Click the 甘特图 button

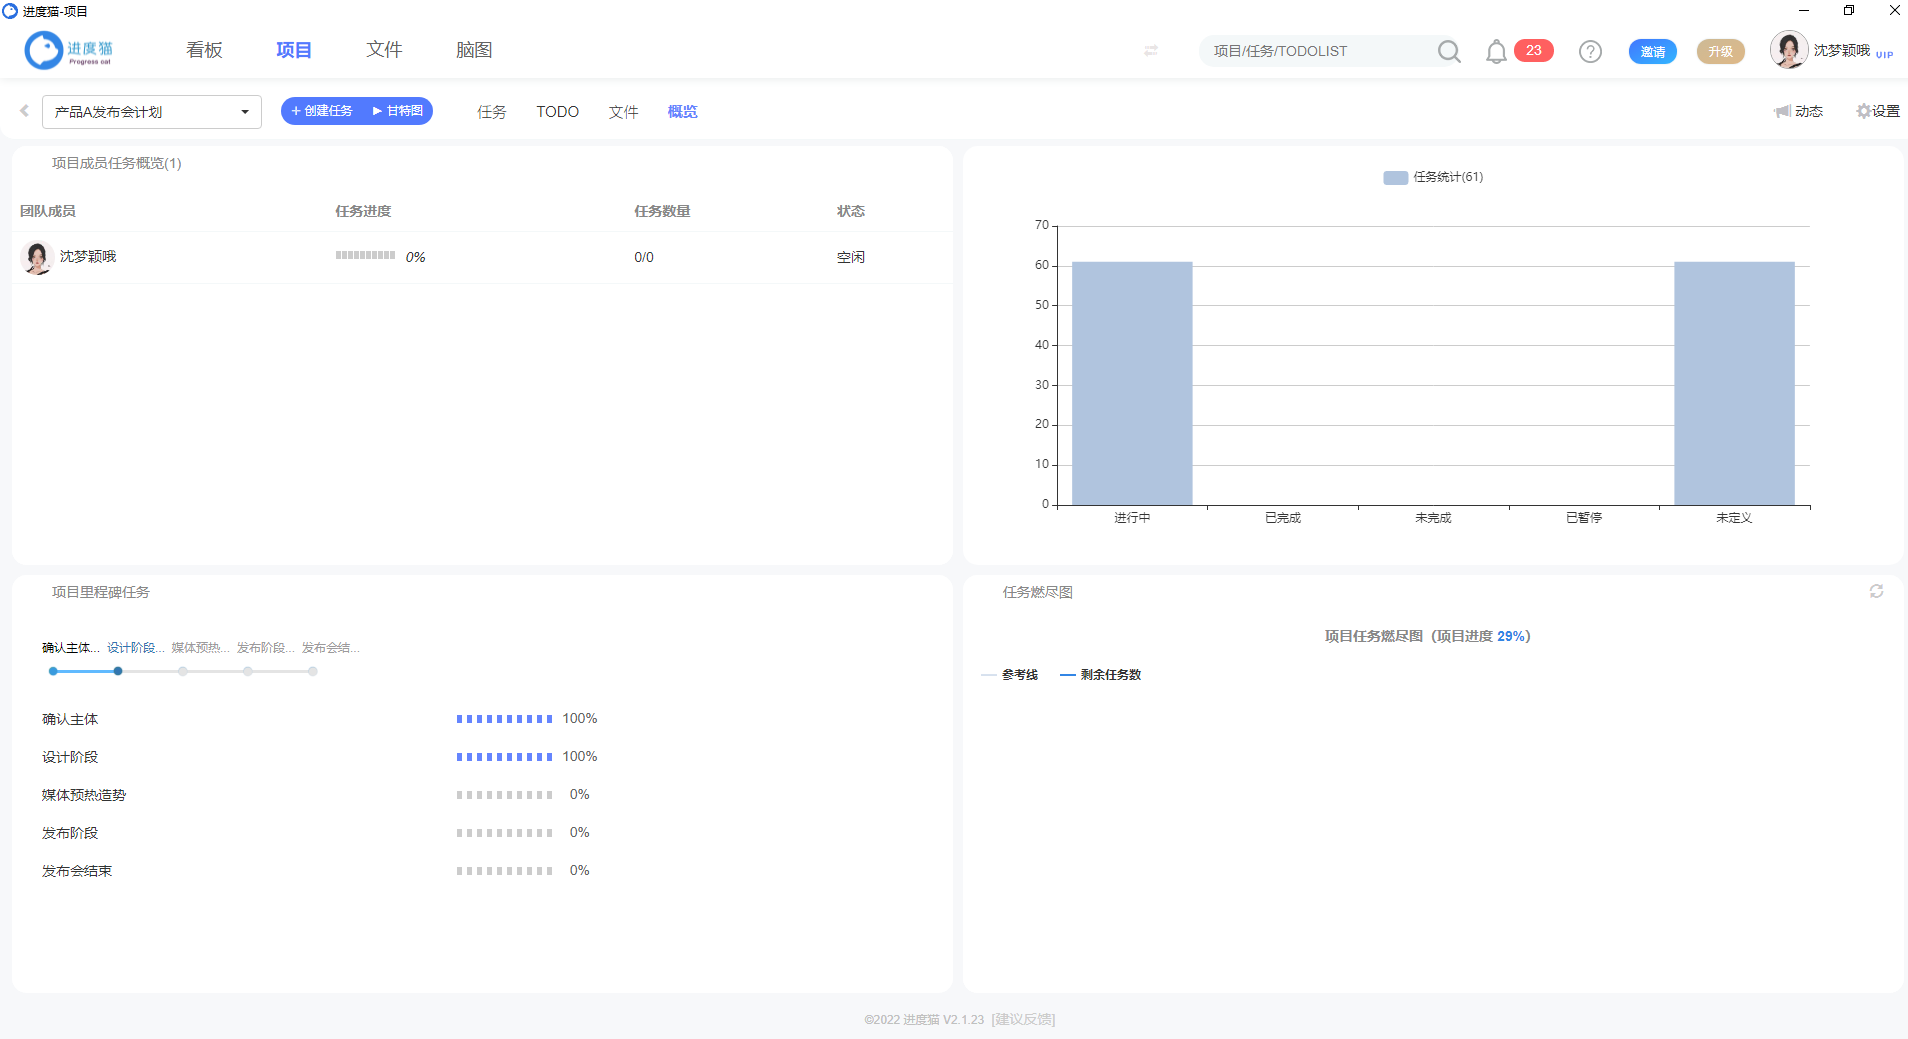tap(398, 111)
